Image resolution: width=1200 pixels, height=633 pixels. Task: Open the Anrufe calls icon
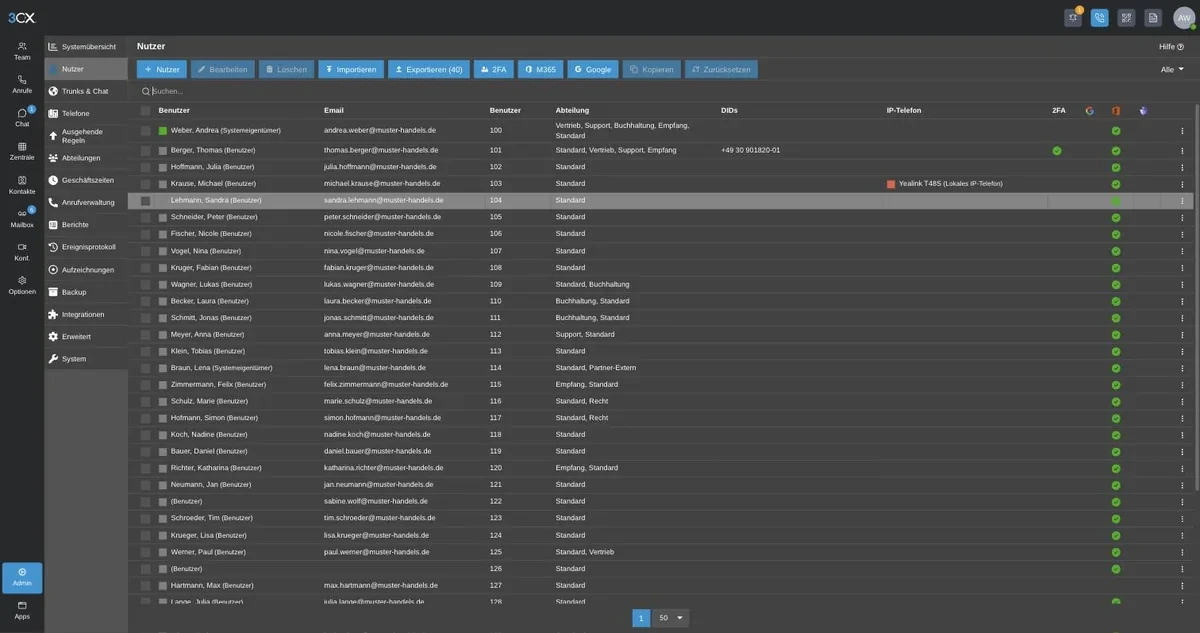(x=22, y=84)
